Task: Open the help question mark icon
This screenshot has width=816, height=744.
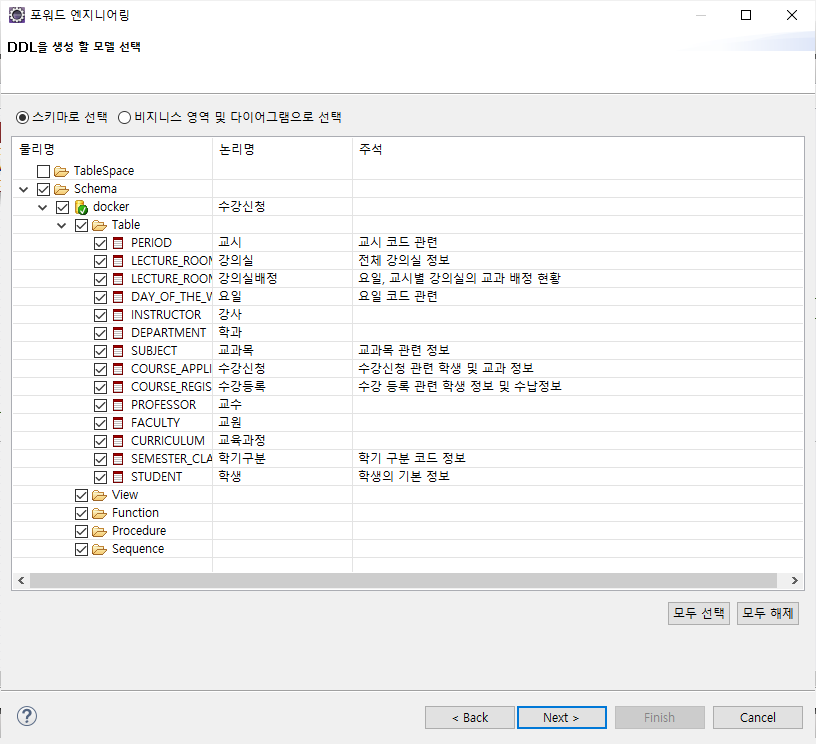Action: [27, 716]
